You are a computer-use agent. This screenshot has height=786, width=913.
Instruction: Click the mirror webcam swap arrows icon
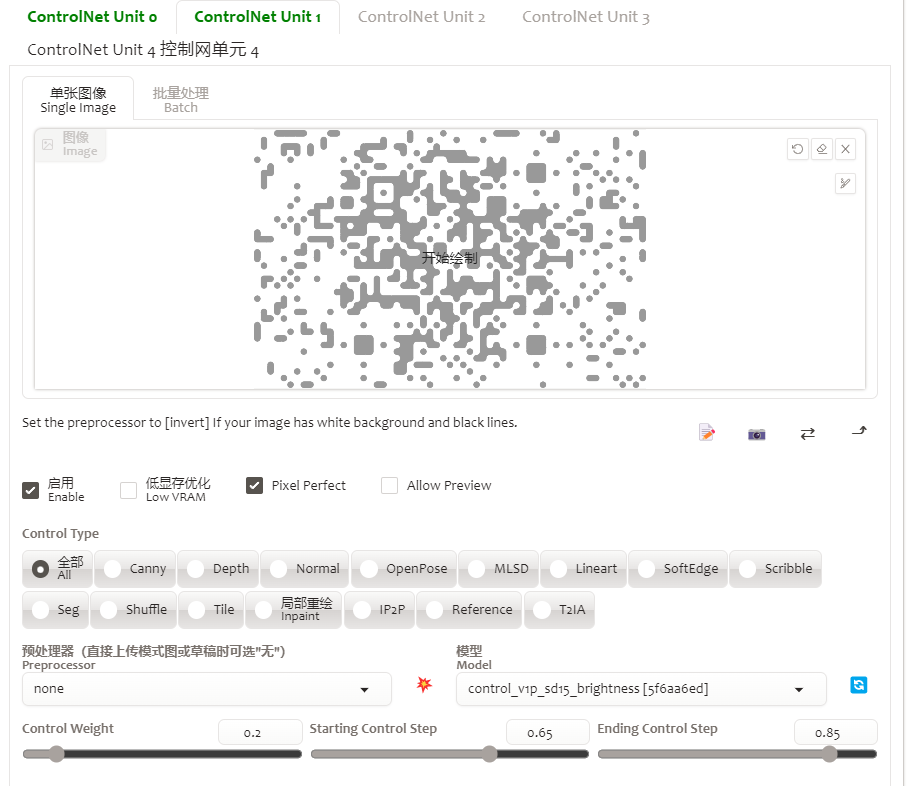pos(808,434)
